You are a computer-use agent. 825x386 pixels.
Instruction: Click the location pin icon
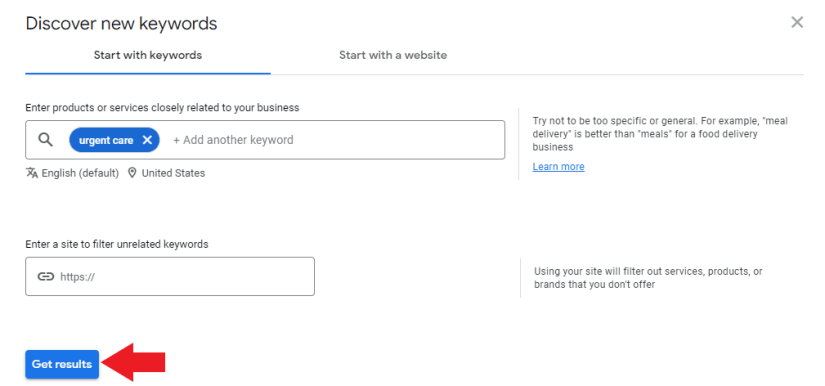(x=132, y=172)
